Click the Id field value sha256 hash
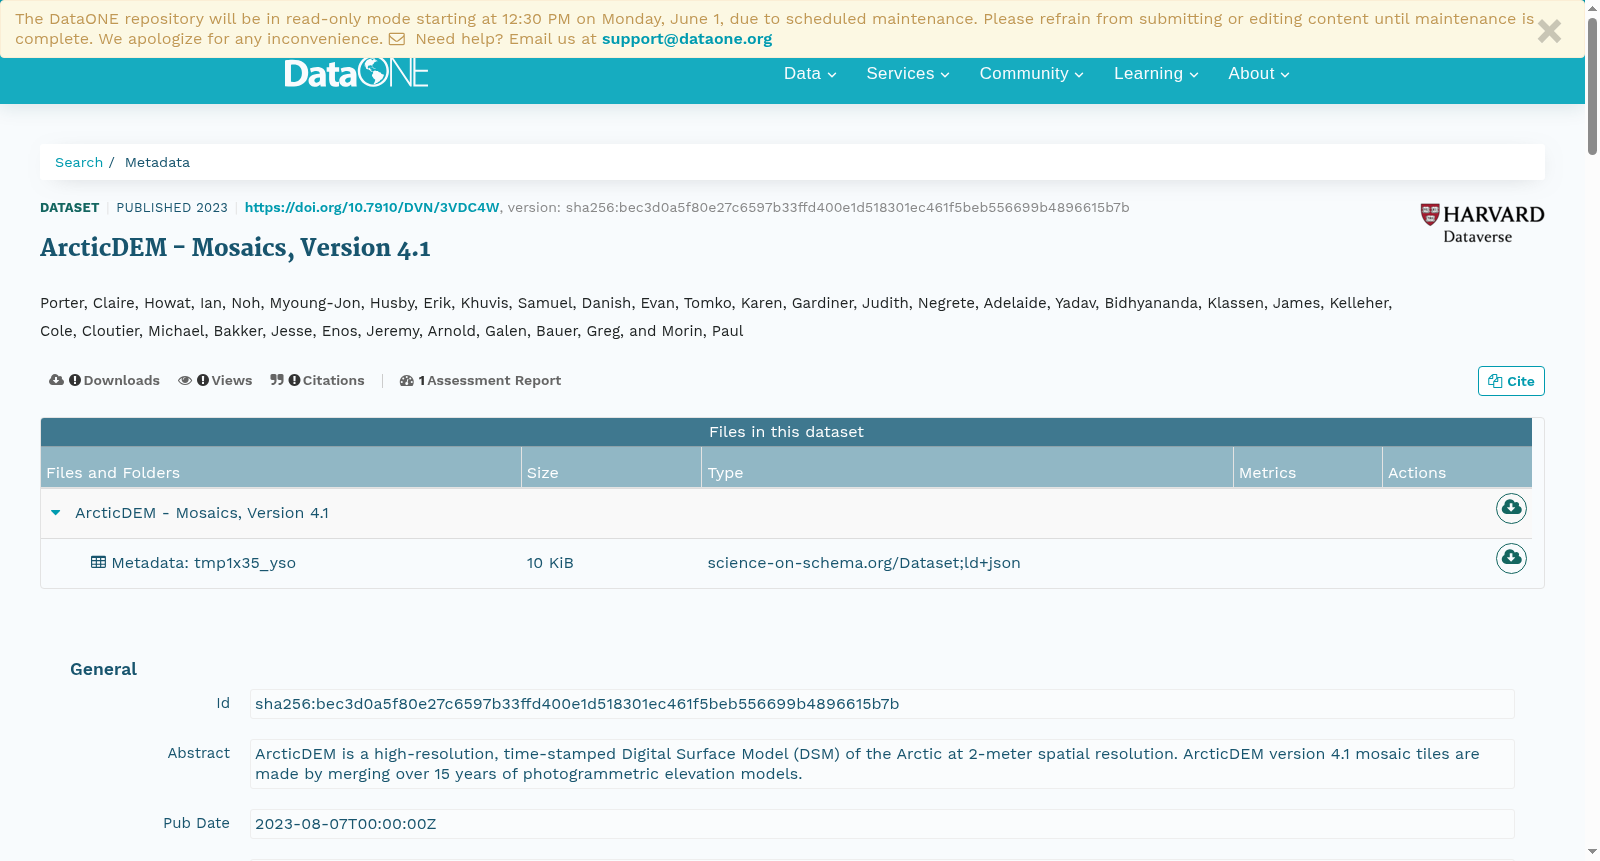Viewport: 1600px width, 861px height. click(x=577, y=704)
